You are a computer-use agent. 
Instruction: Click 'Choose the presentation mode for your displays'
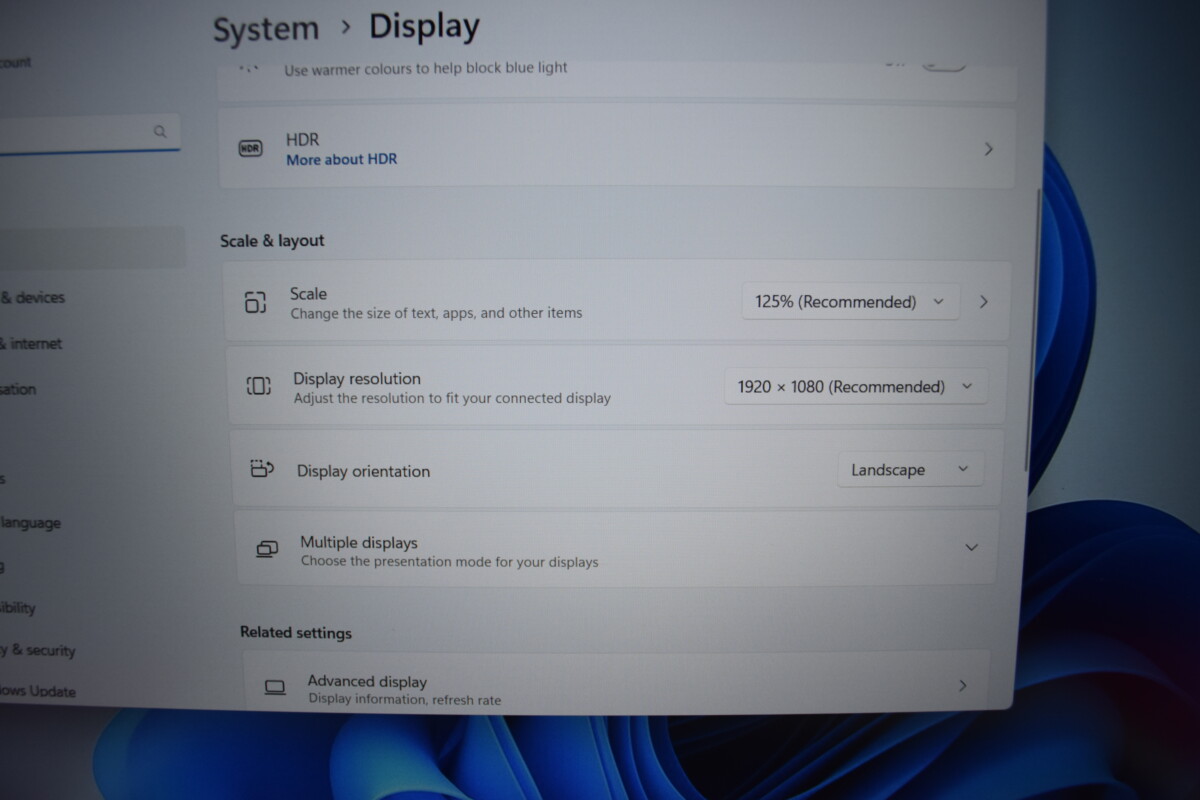[450, 562]
